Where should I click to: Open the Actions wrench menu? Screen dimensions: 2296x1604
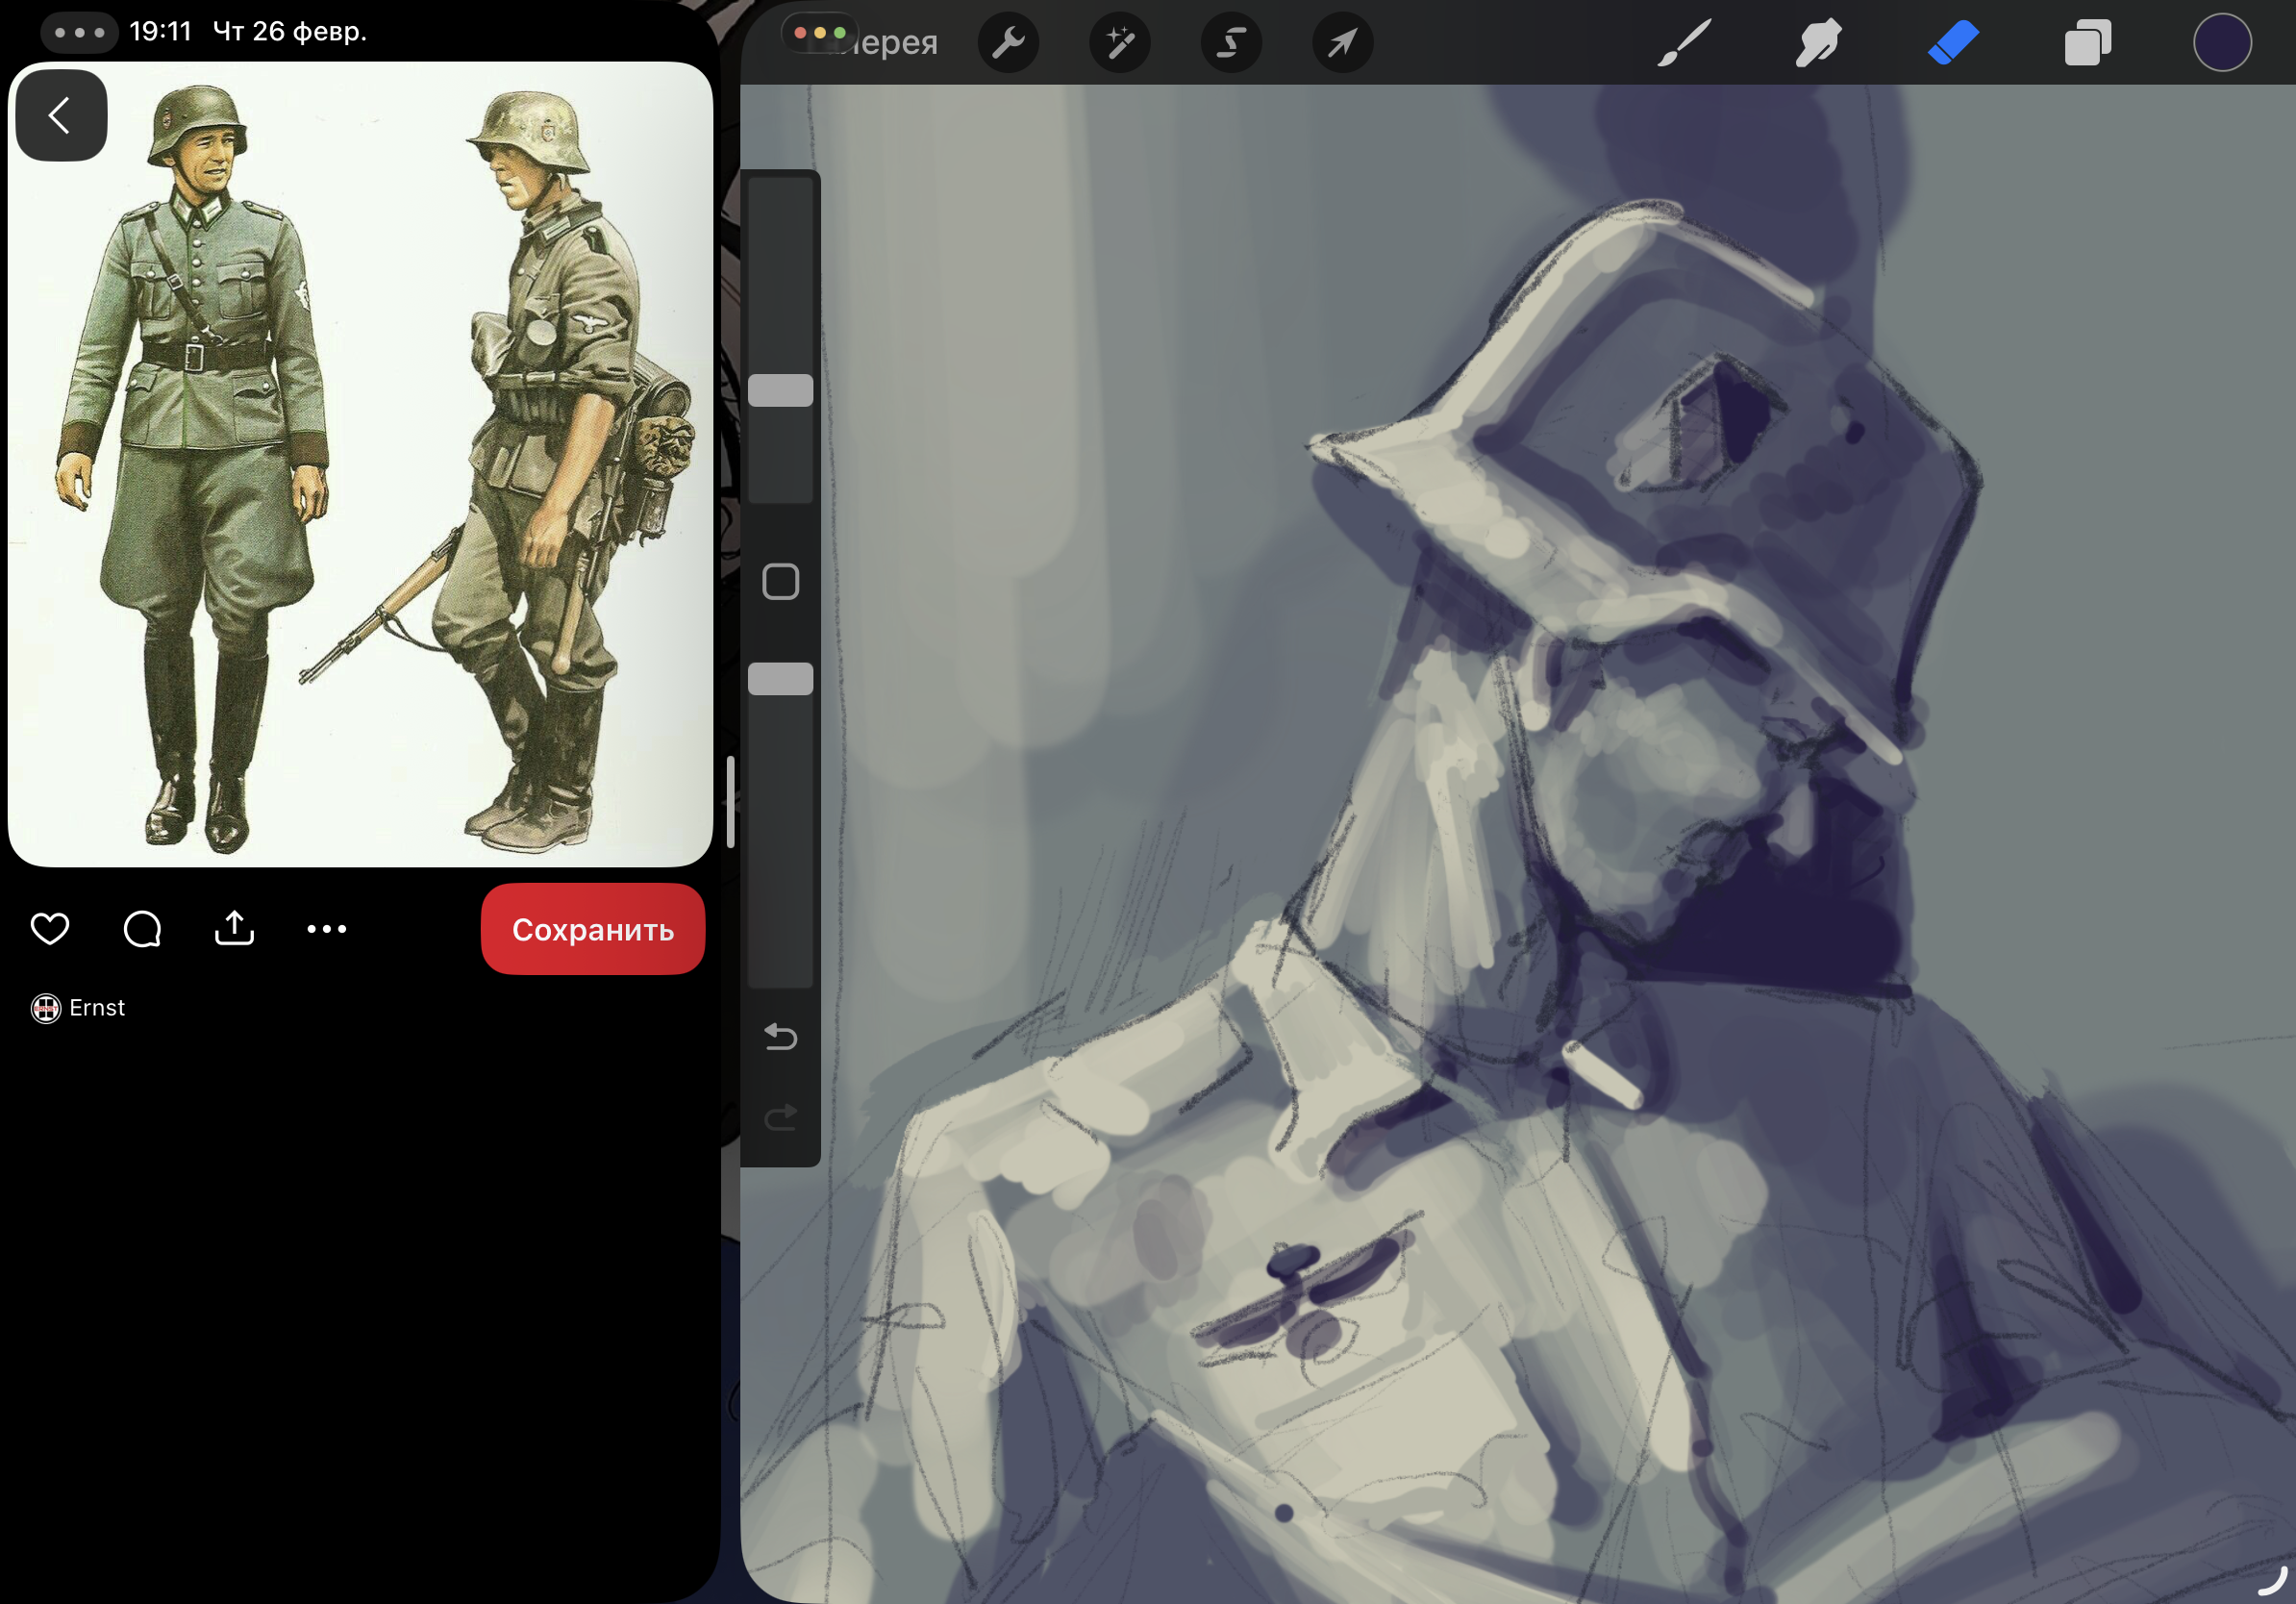[x=1008, y=42]
